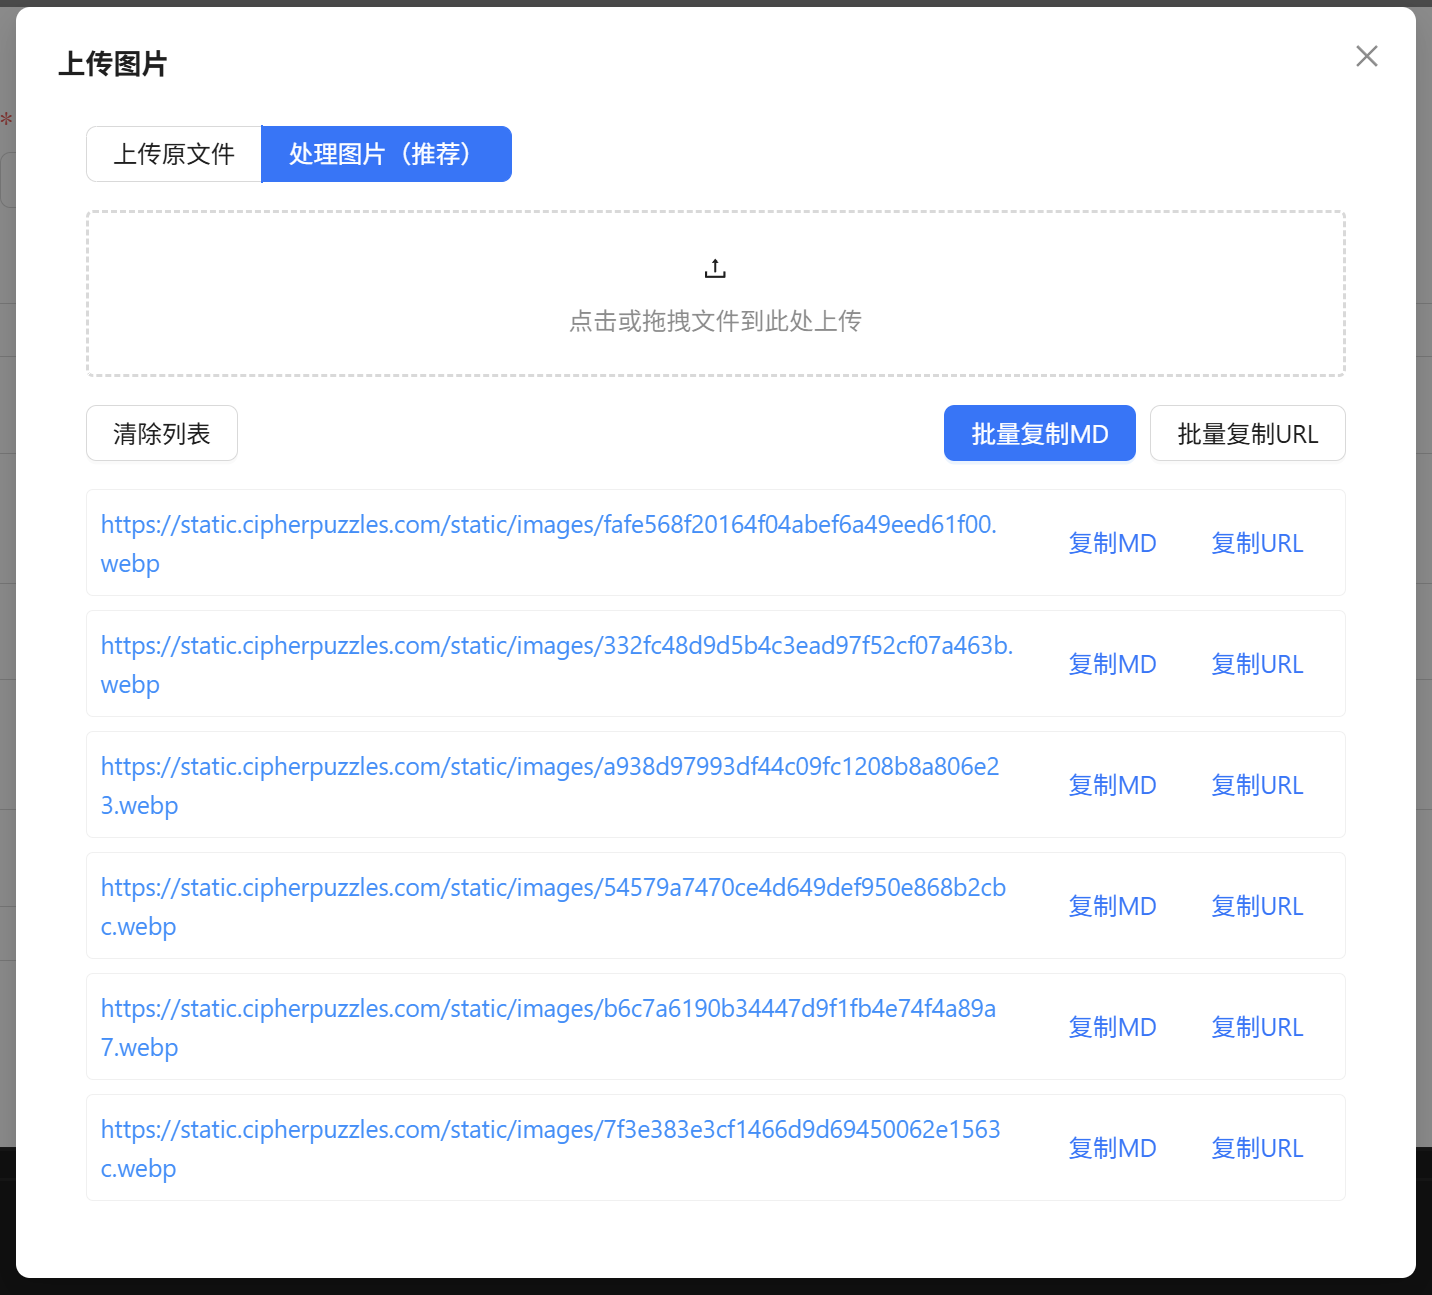Switch to 上传原文件 tab
Viewport: 1432px width, 1295px height.
pos(174,154)
